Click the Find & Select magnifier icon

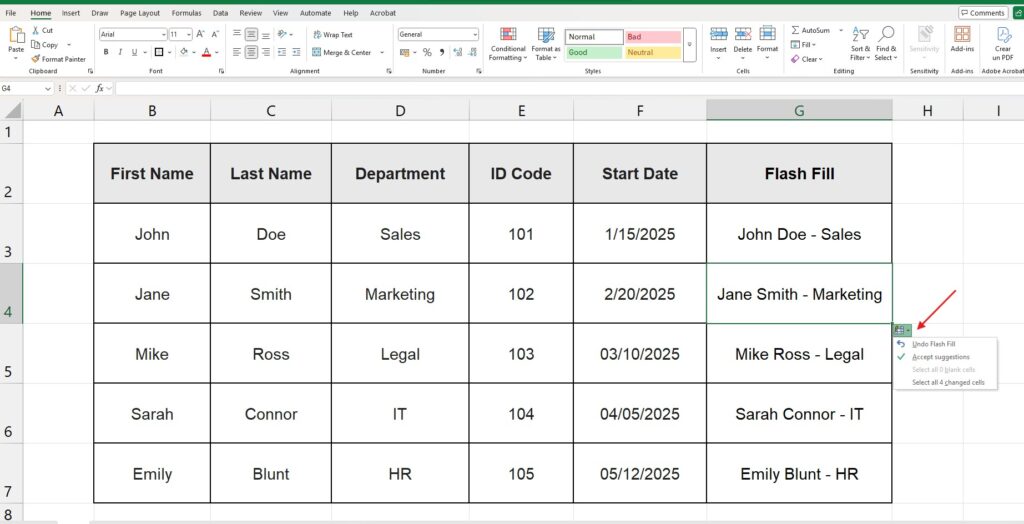[885, 36]
